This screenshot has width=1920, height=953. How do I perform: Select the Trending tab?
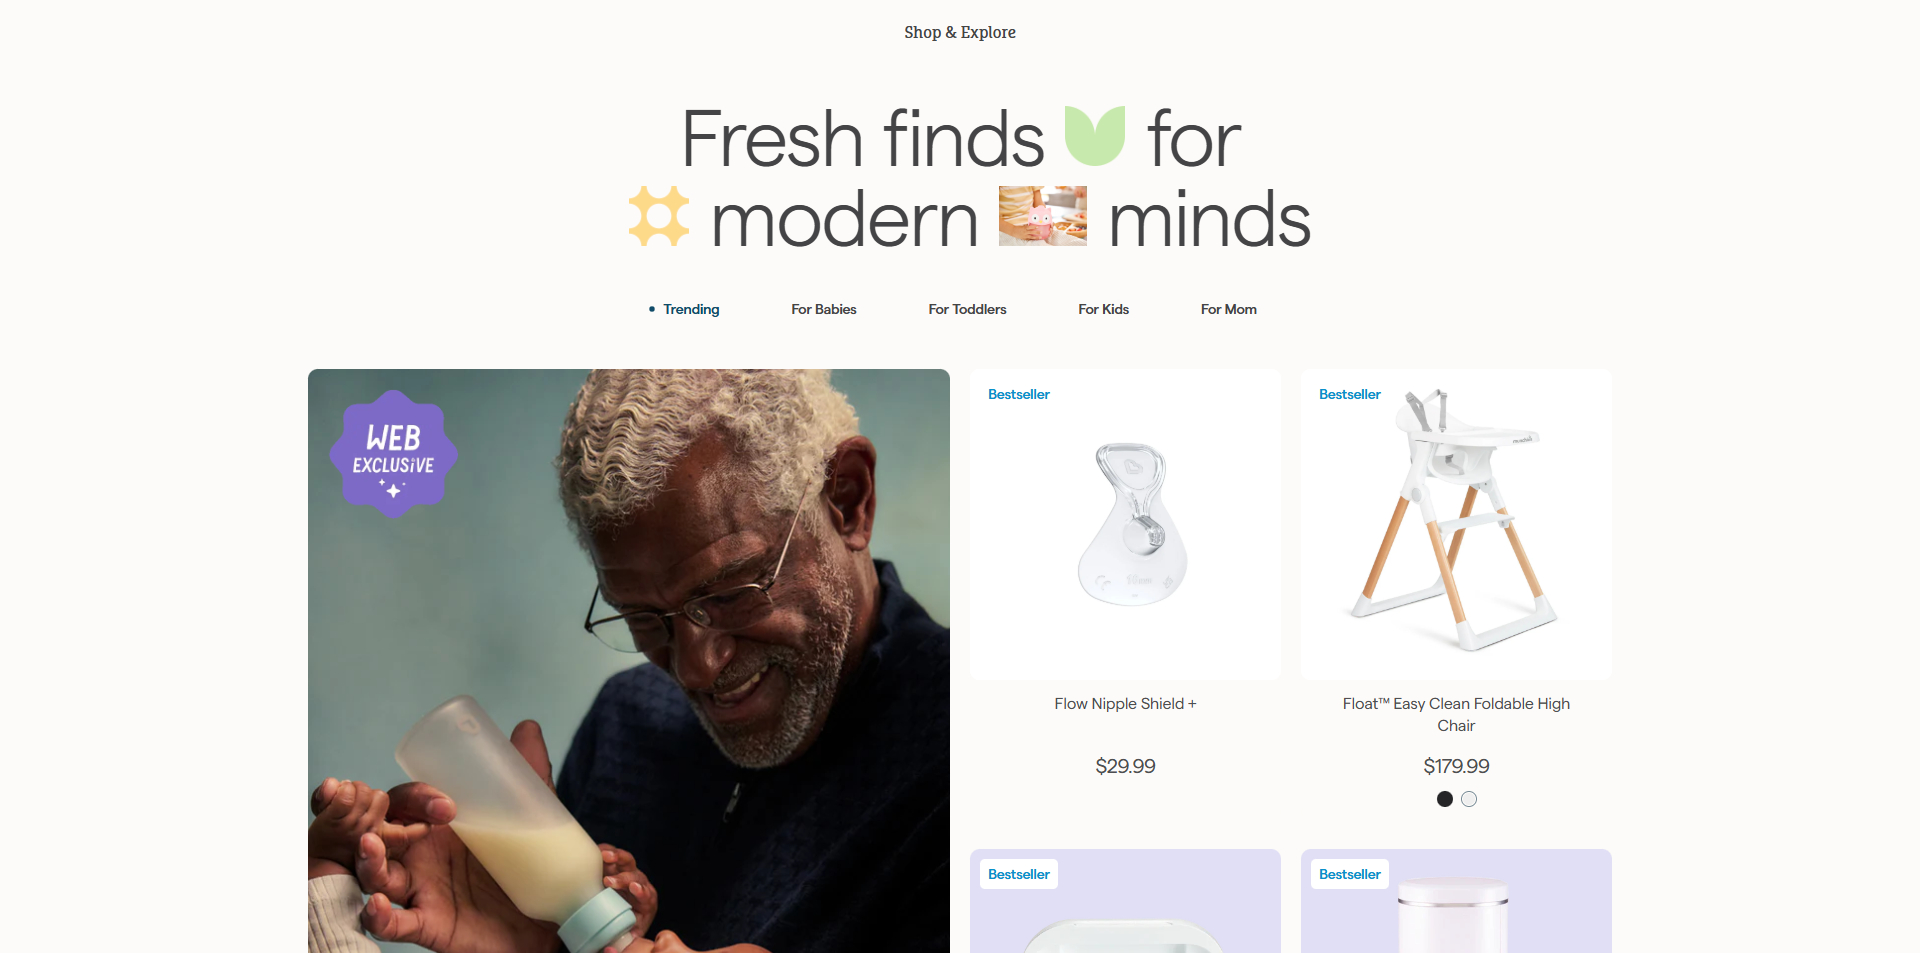point(691,309)
